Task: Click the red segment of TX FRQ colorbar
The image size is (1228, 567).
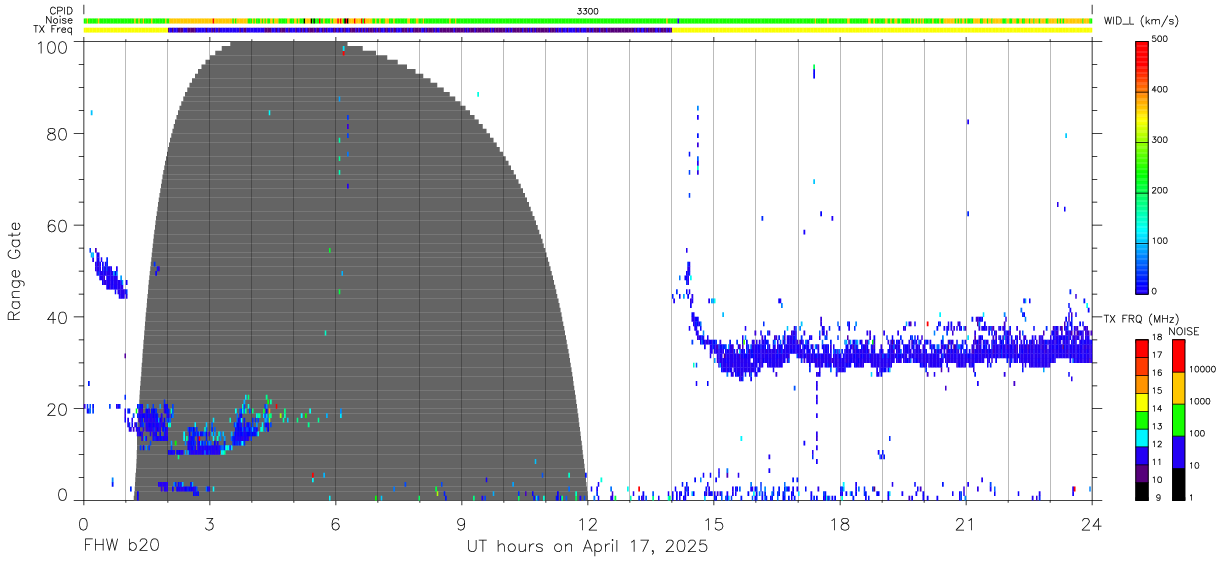Action: click(x=1142, y=349)
